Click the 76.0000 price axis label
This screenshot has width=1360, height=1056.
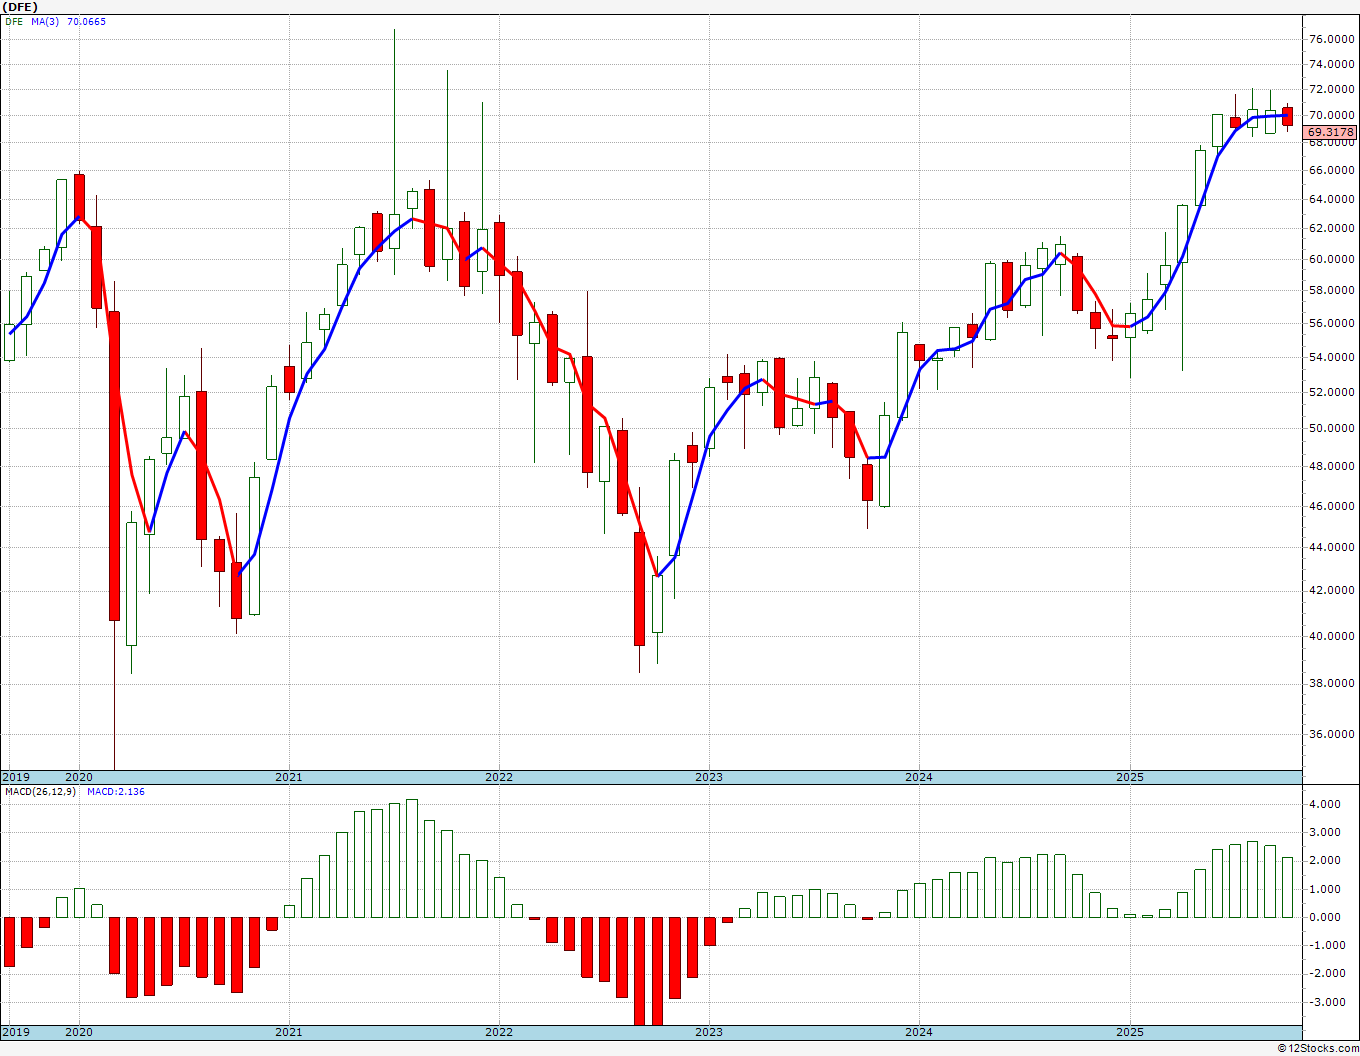tap(1331, 39)
